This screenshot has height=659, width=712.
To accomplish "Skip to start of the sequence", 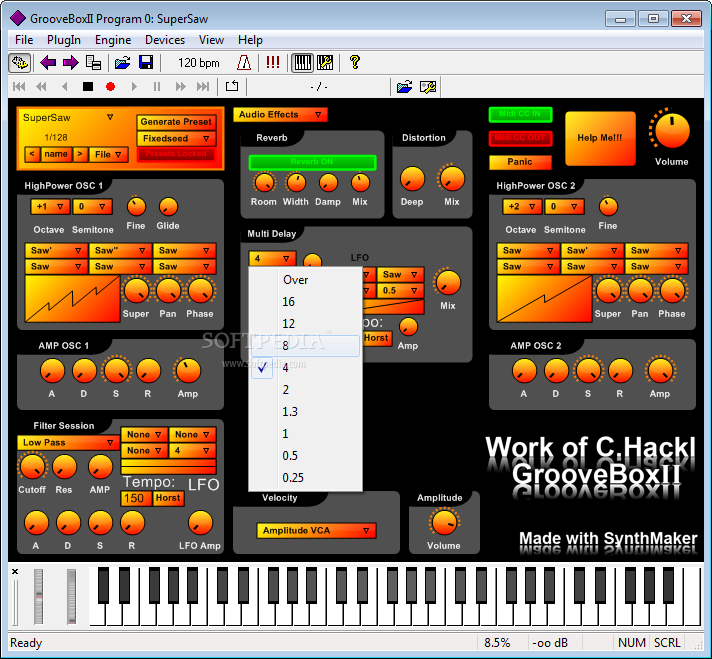I will coord(19,86).
